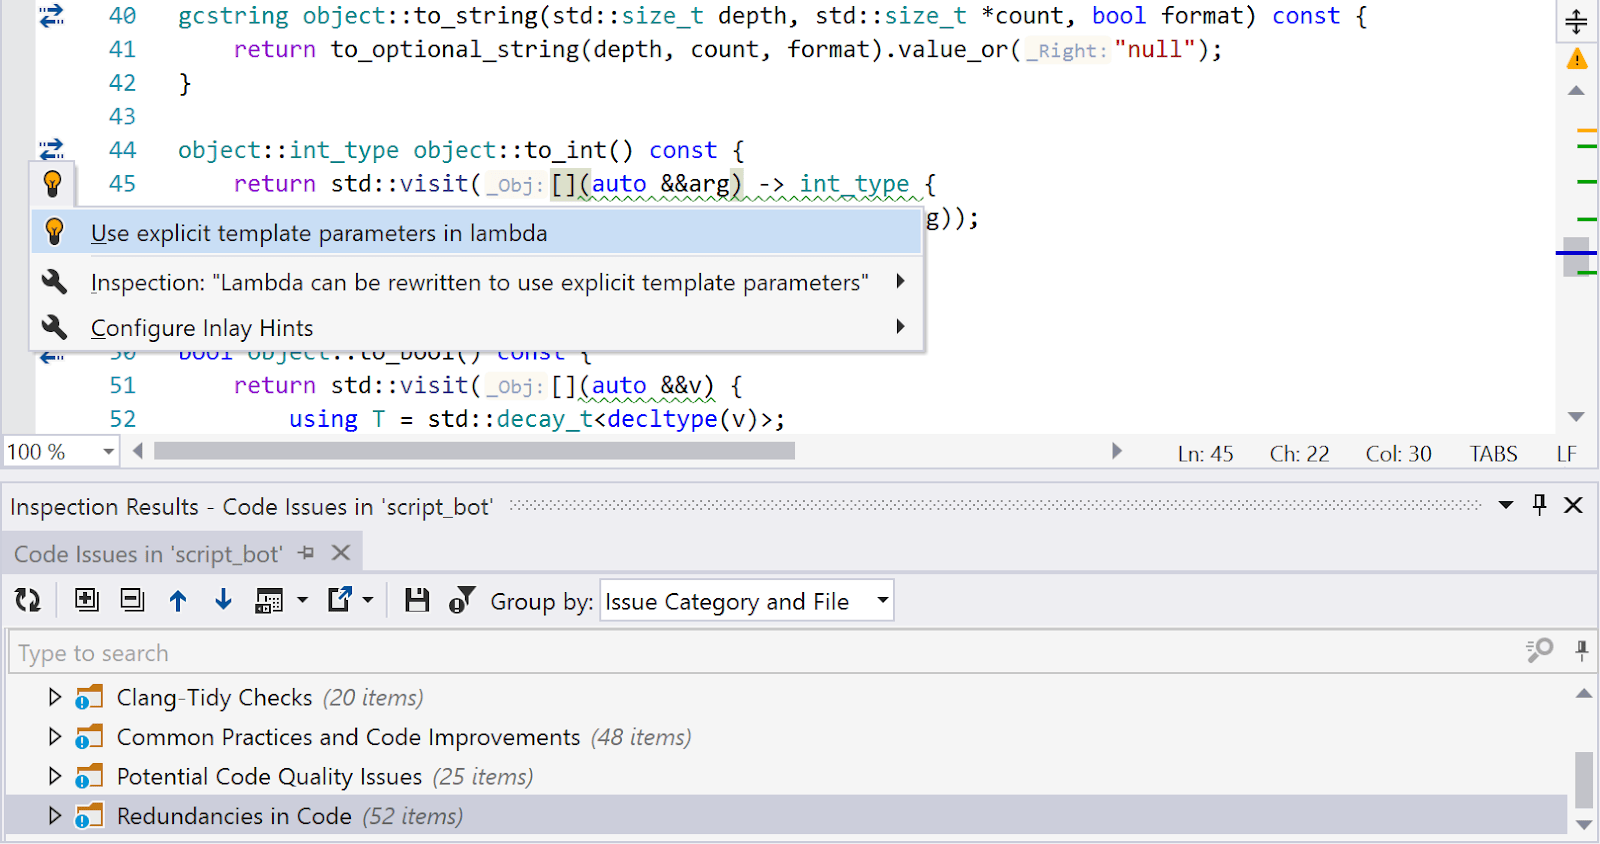Click the export results icon
This screenshot has height=844, width=1600.
click(340, 600)
